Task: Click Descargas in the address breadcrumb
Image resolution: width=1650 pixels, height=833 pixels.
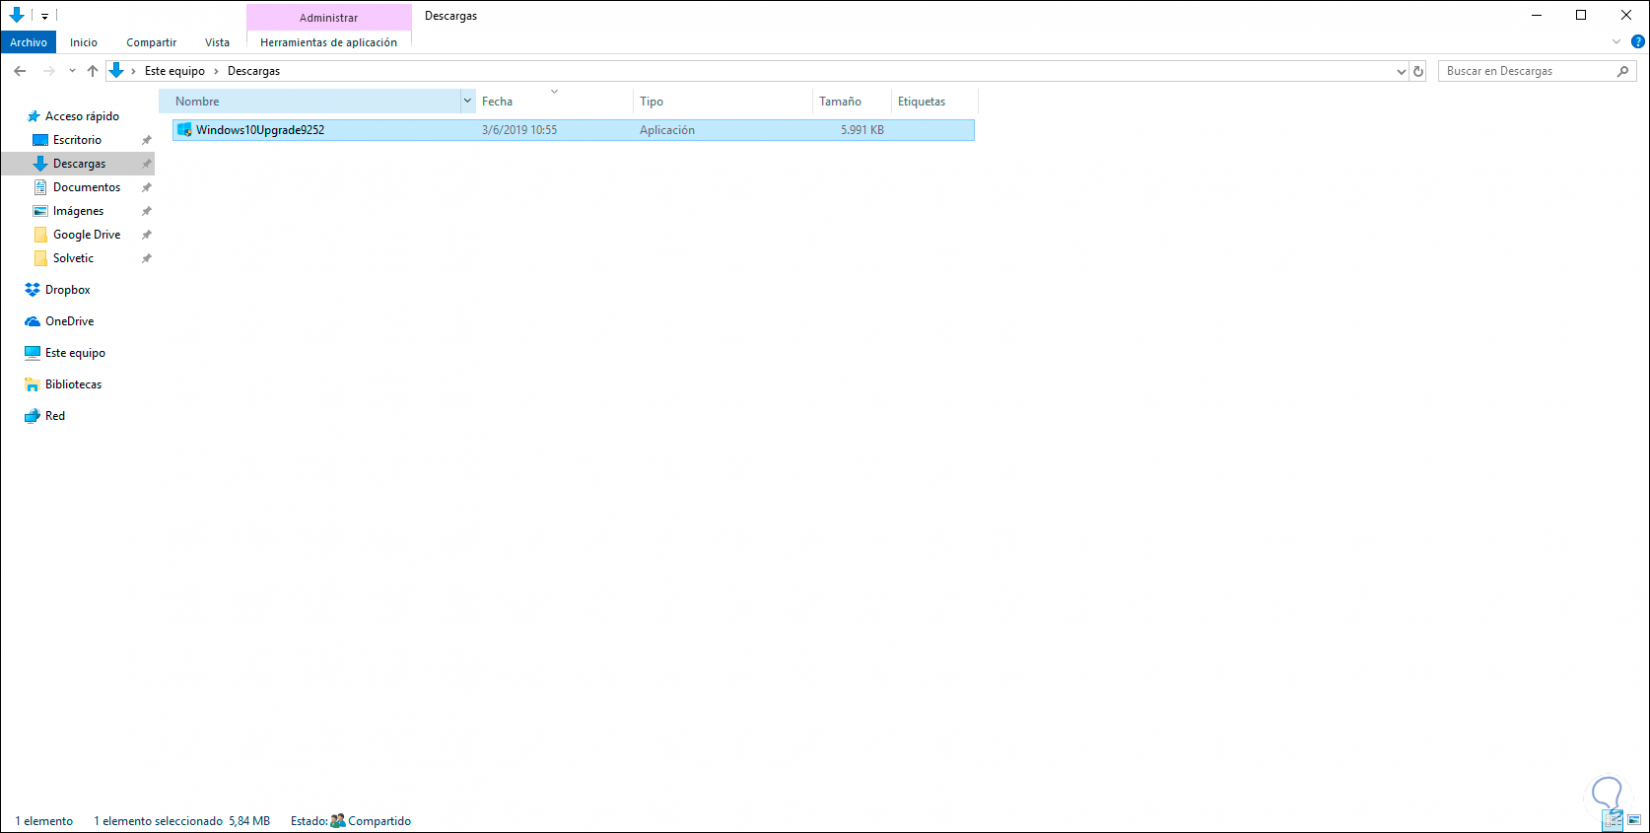Action: tap(254, 71)
